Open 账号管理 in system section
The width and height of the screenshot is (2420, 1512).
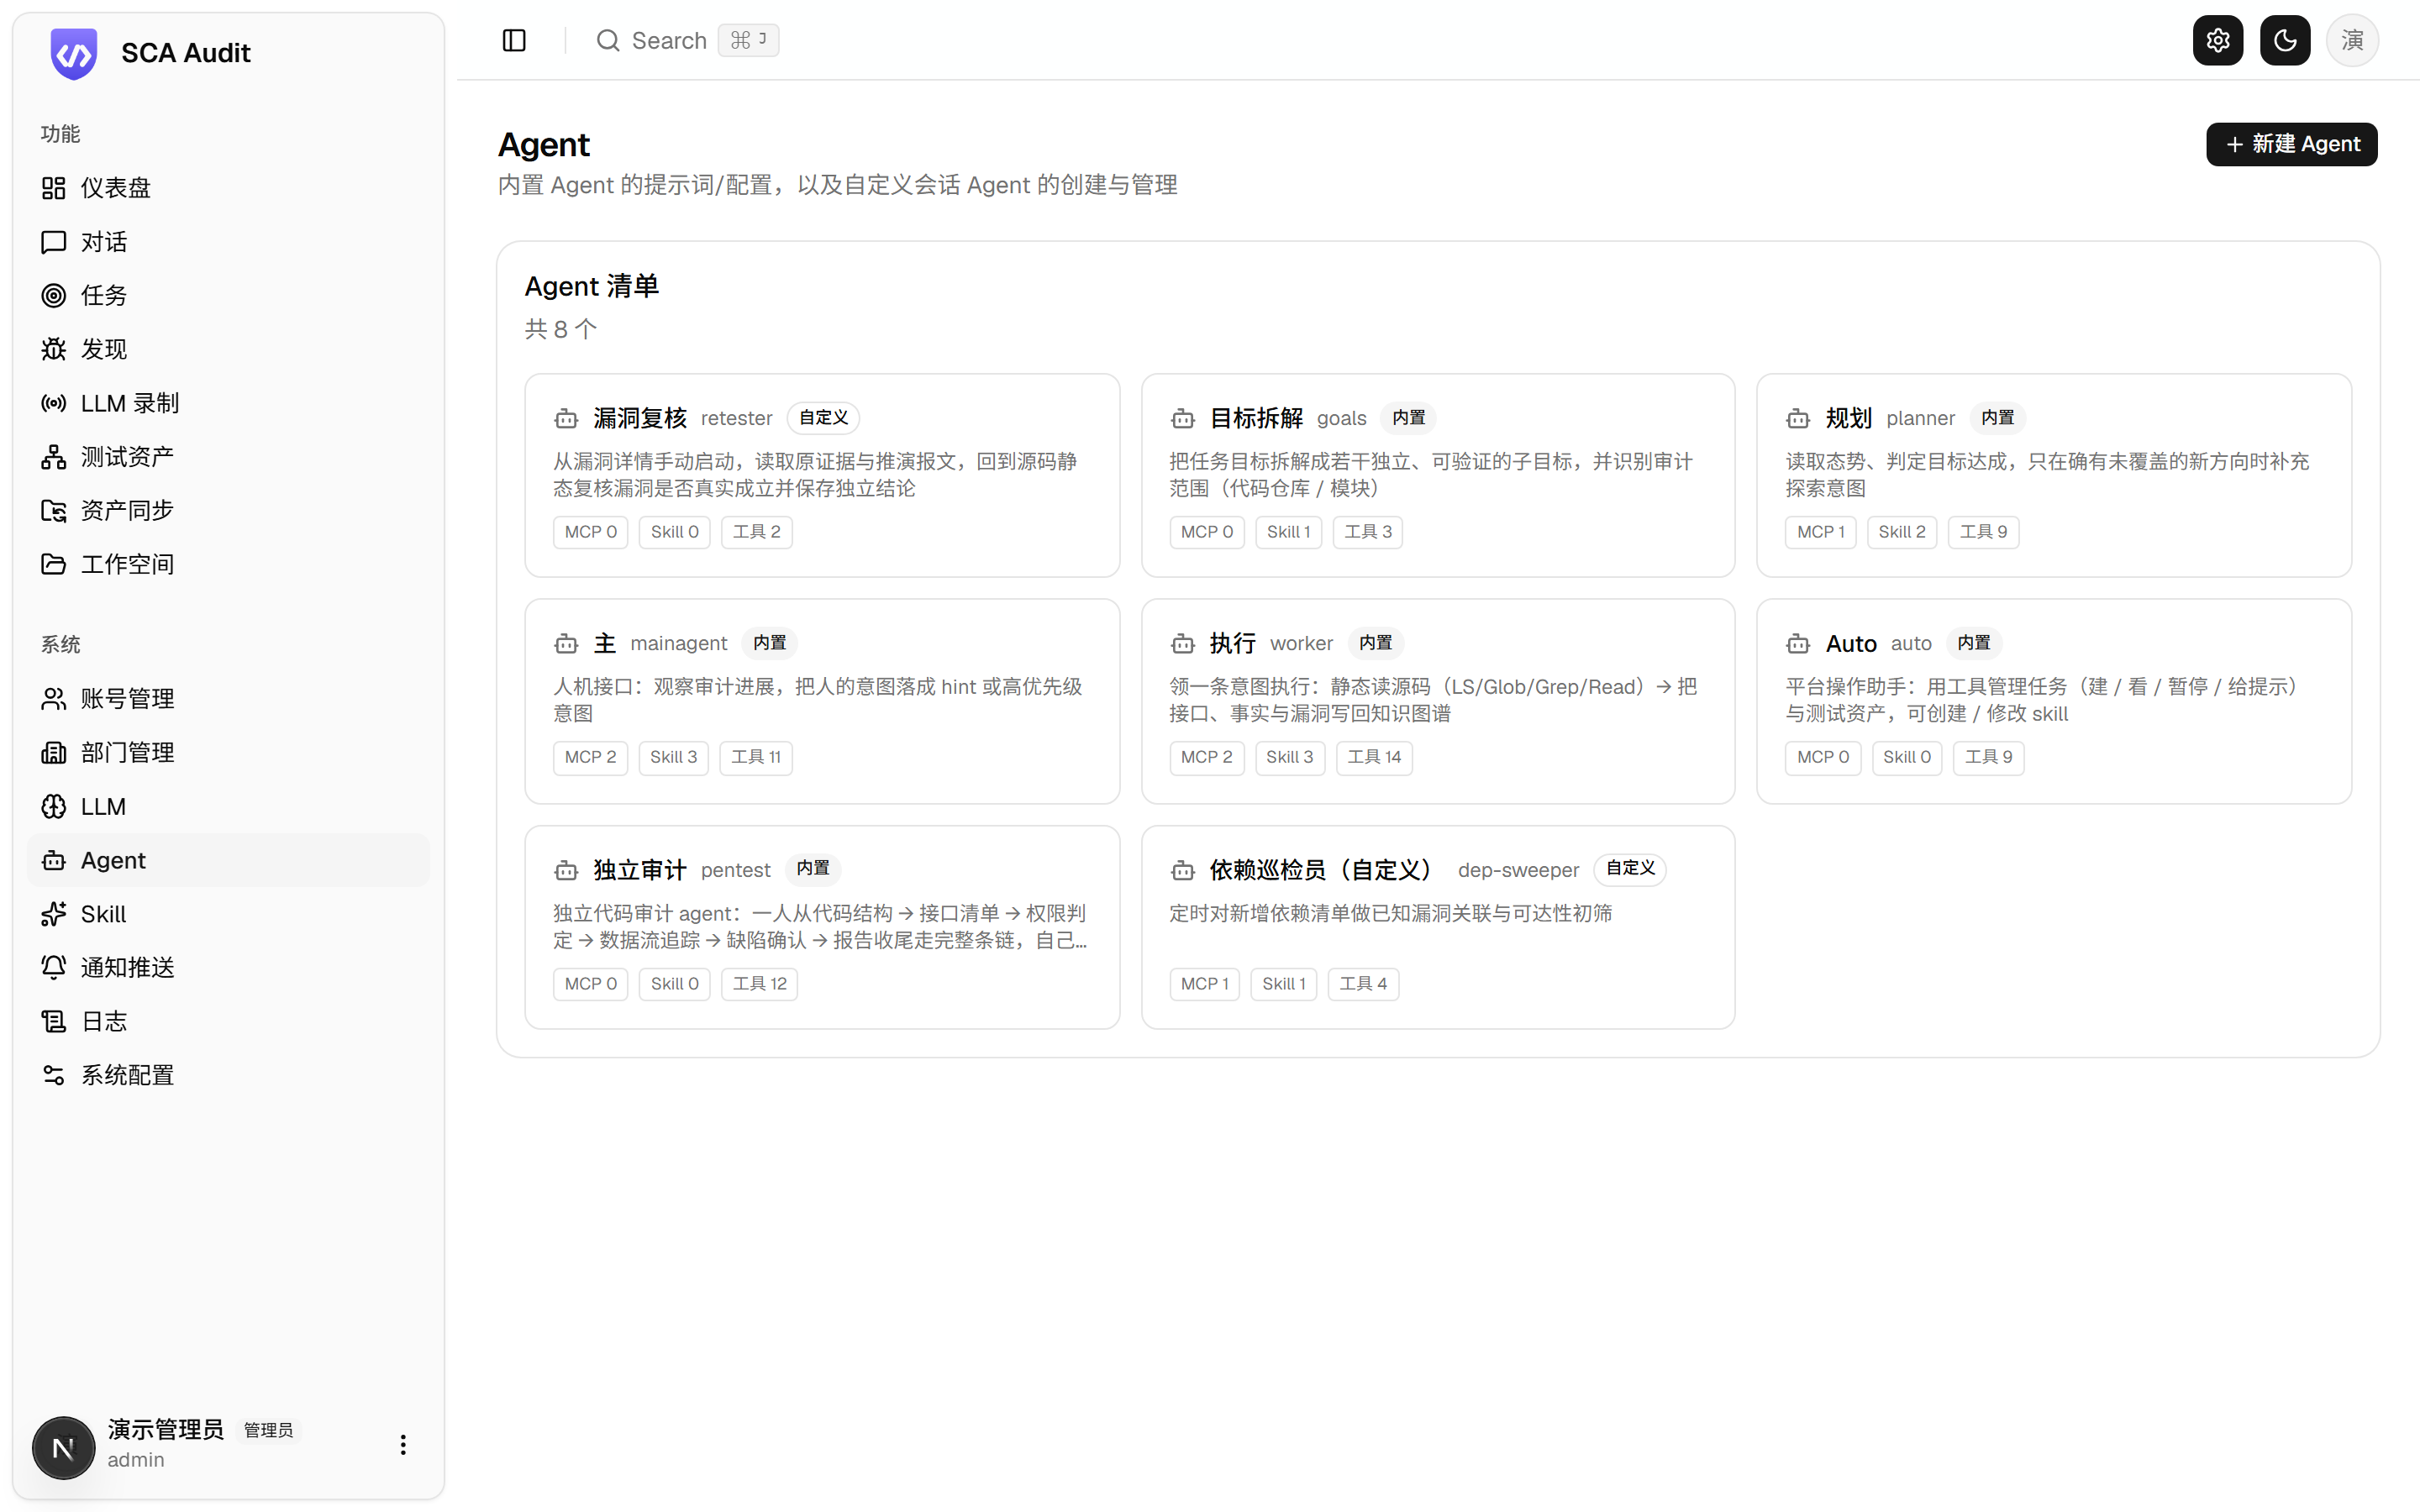(228, 699)
